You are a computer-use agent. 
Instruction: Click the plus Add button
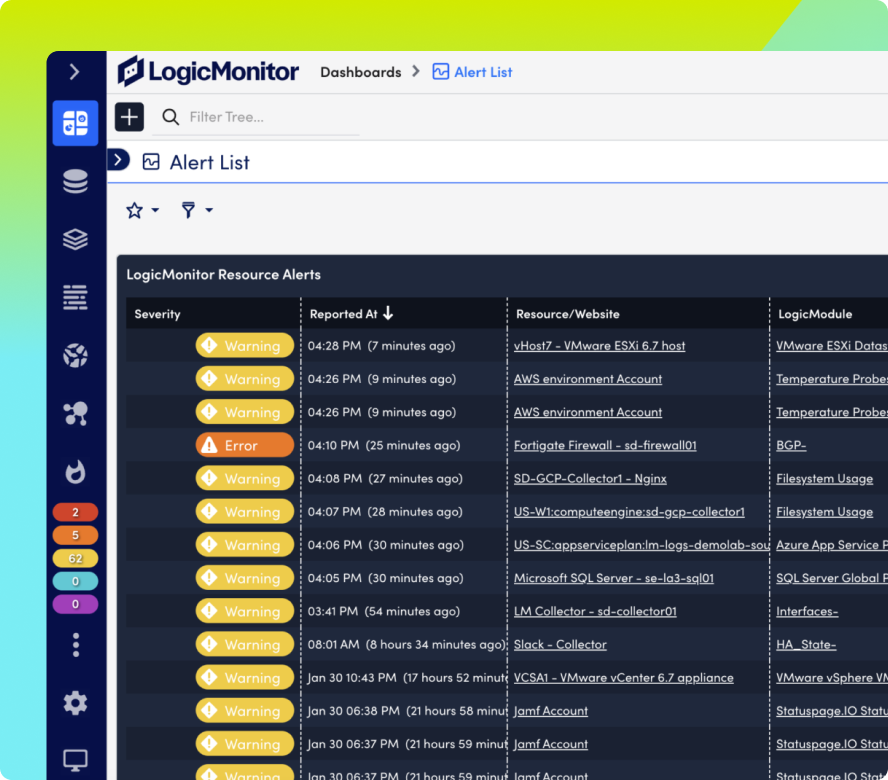point(130,117)
